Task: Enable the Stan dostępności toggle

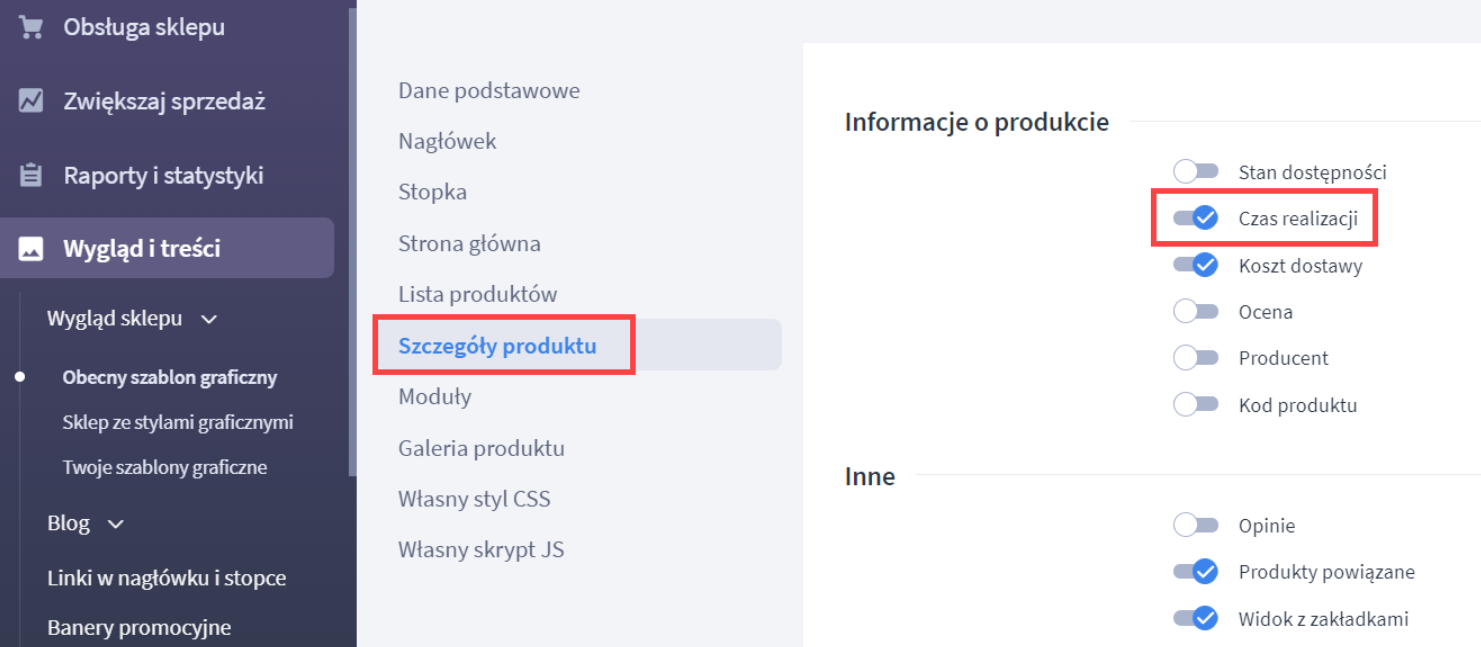Action: coord(1196,171)
